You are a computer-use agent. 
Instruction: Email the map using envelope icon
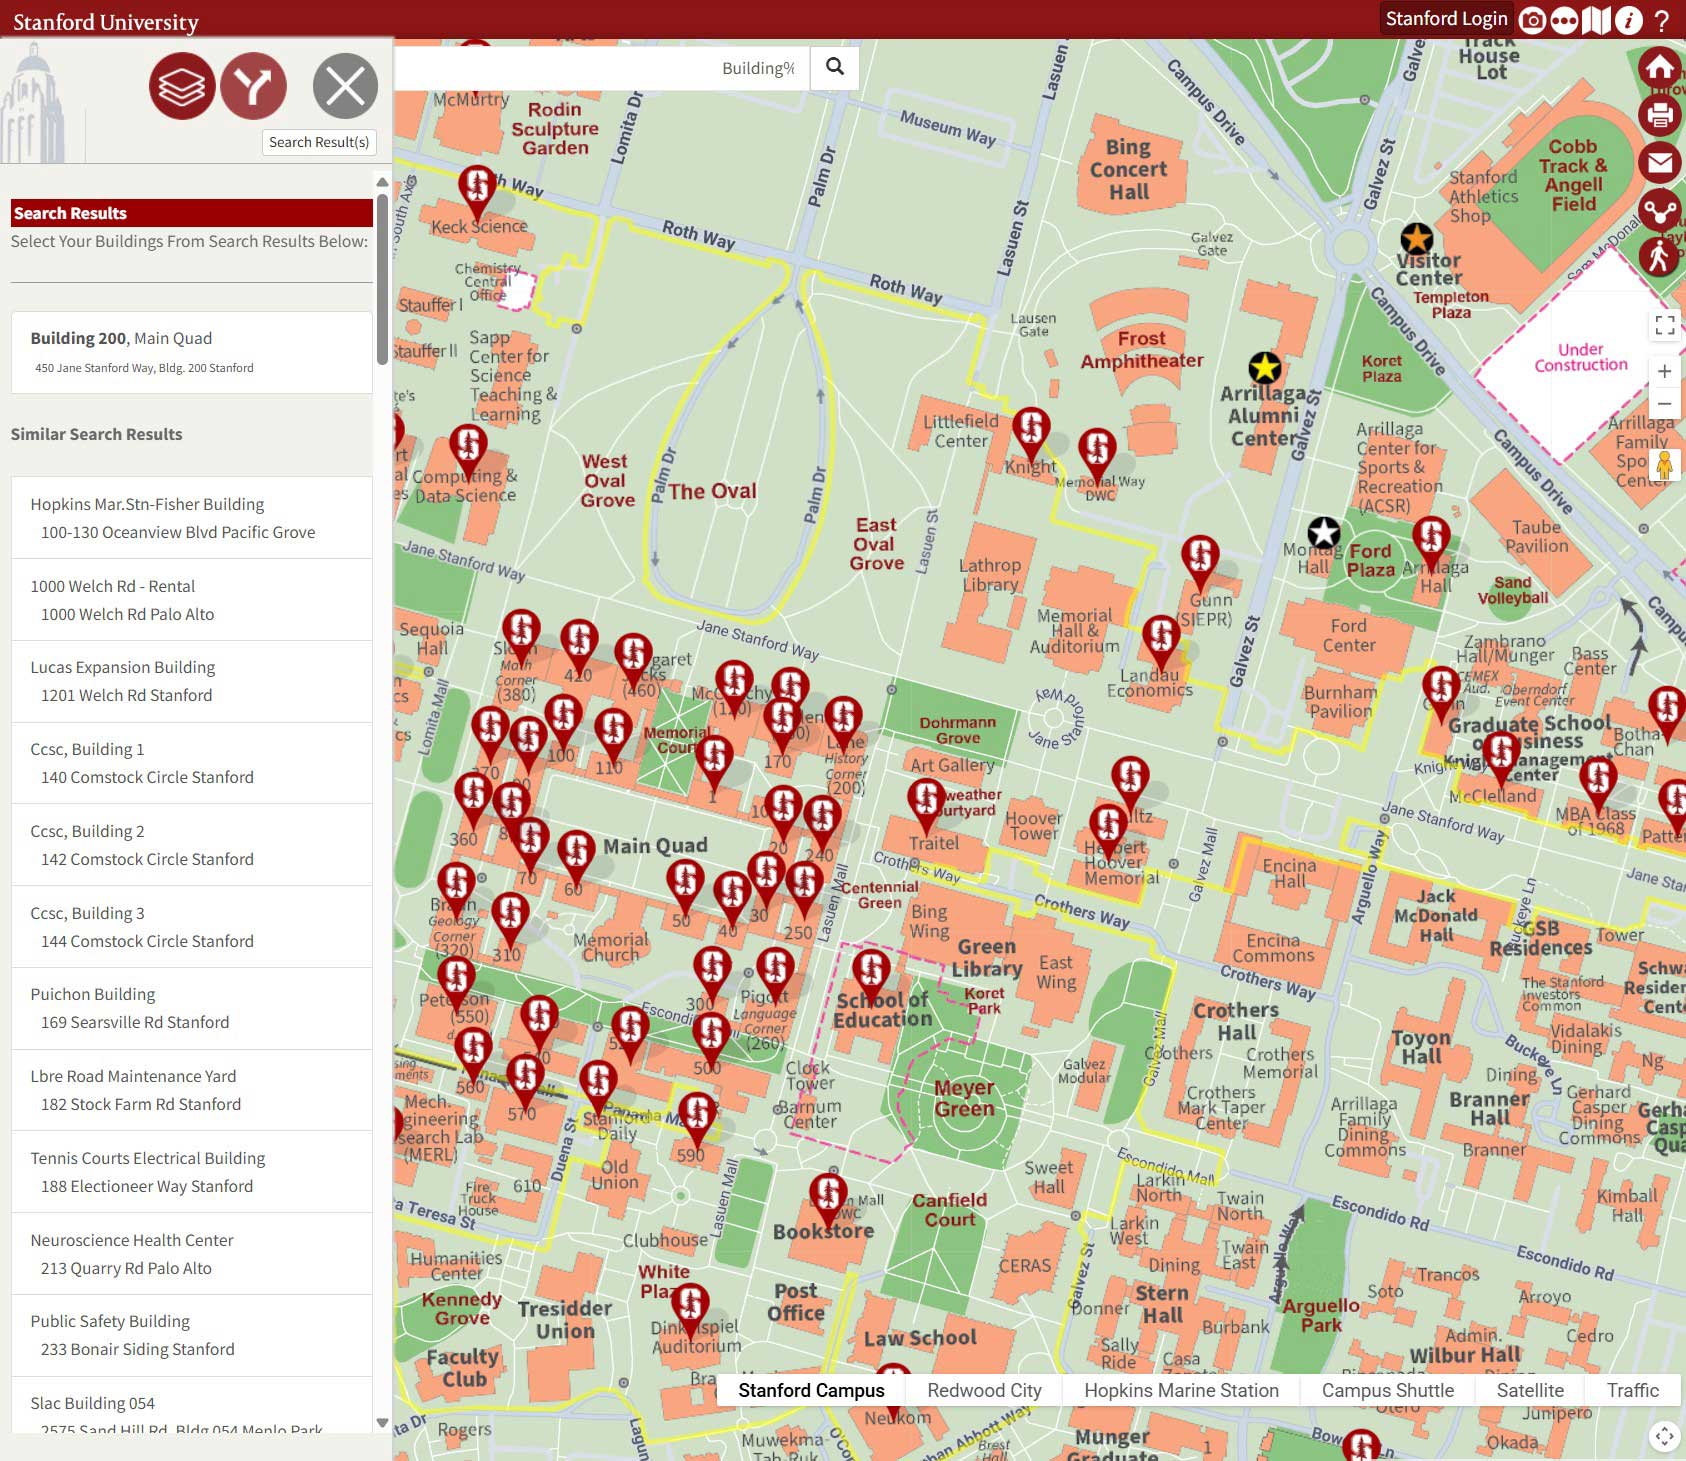click(1660, 162)
